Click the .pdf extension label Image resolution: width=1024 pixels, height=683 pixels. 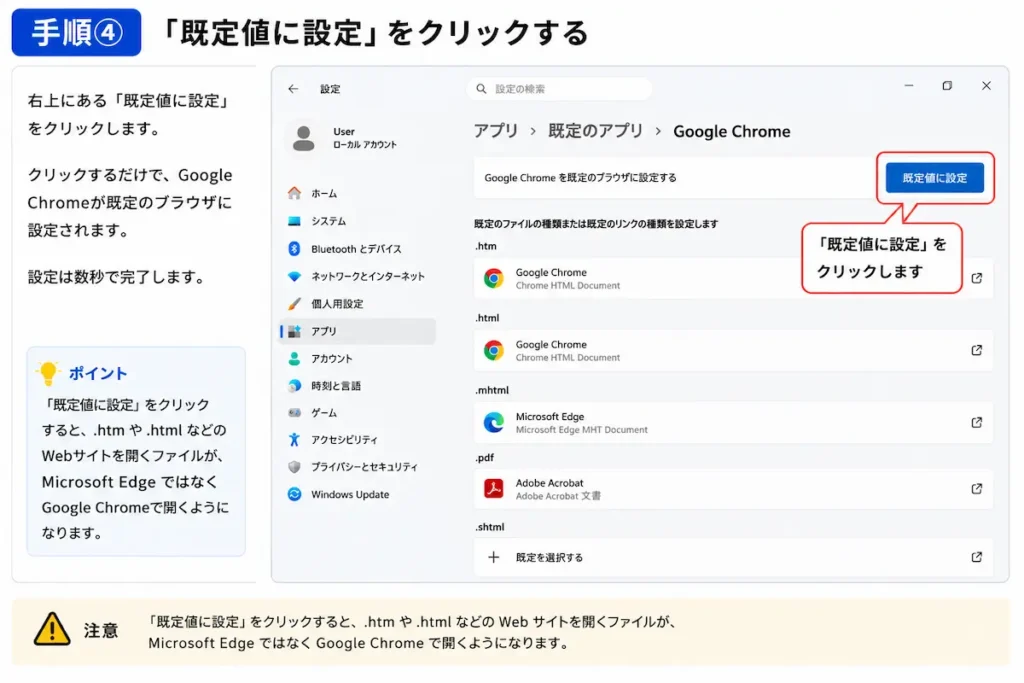[485, 458]
